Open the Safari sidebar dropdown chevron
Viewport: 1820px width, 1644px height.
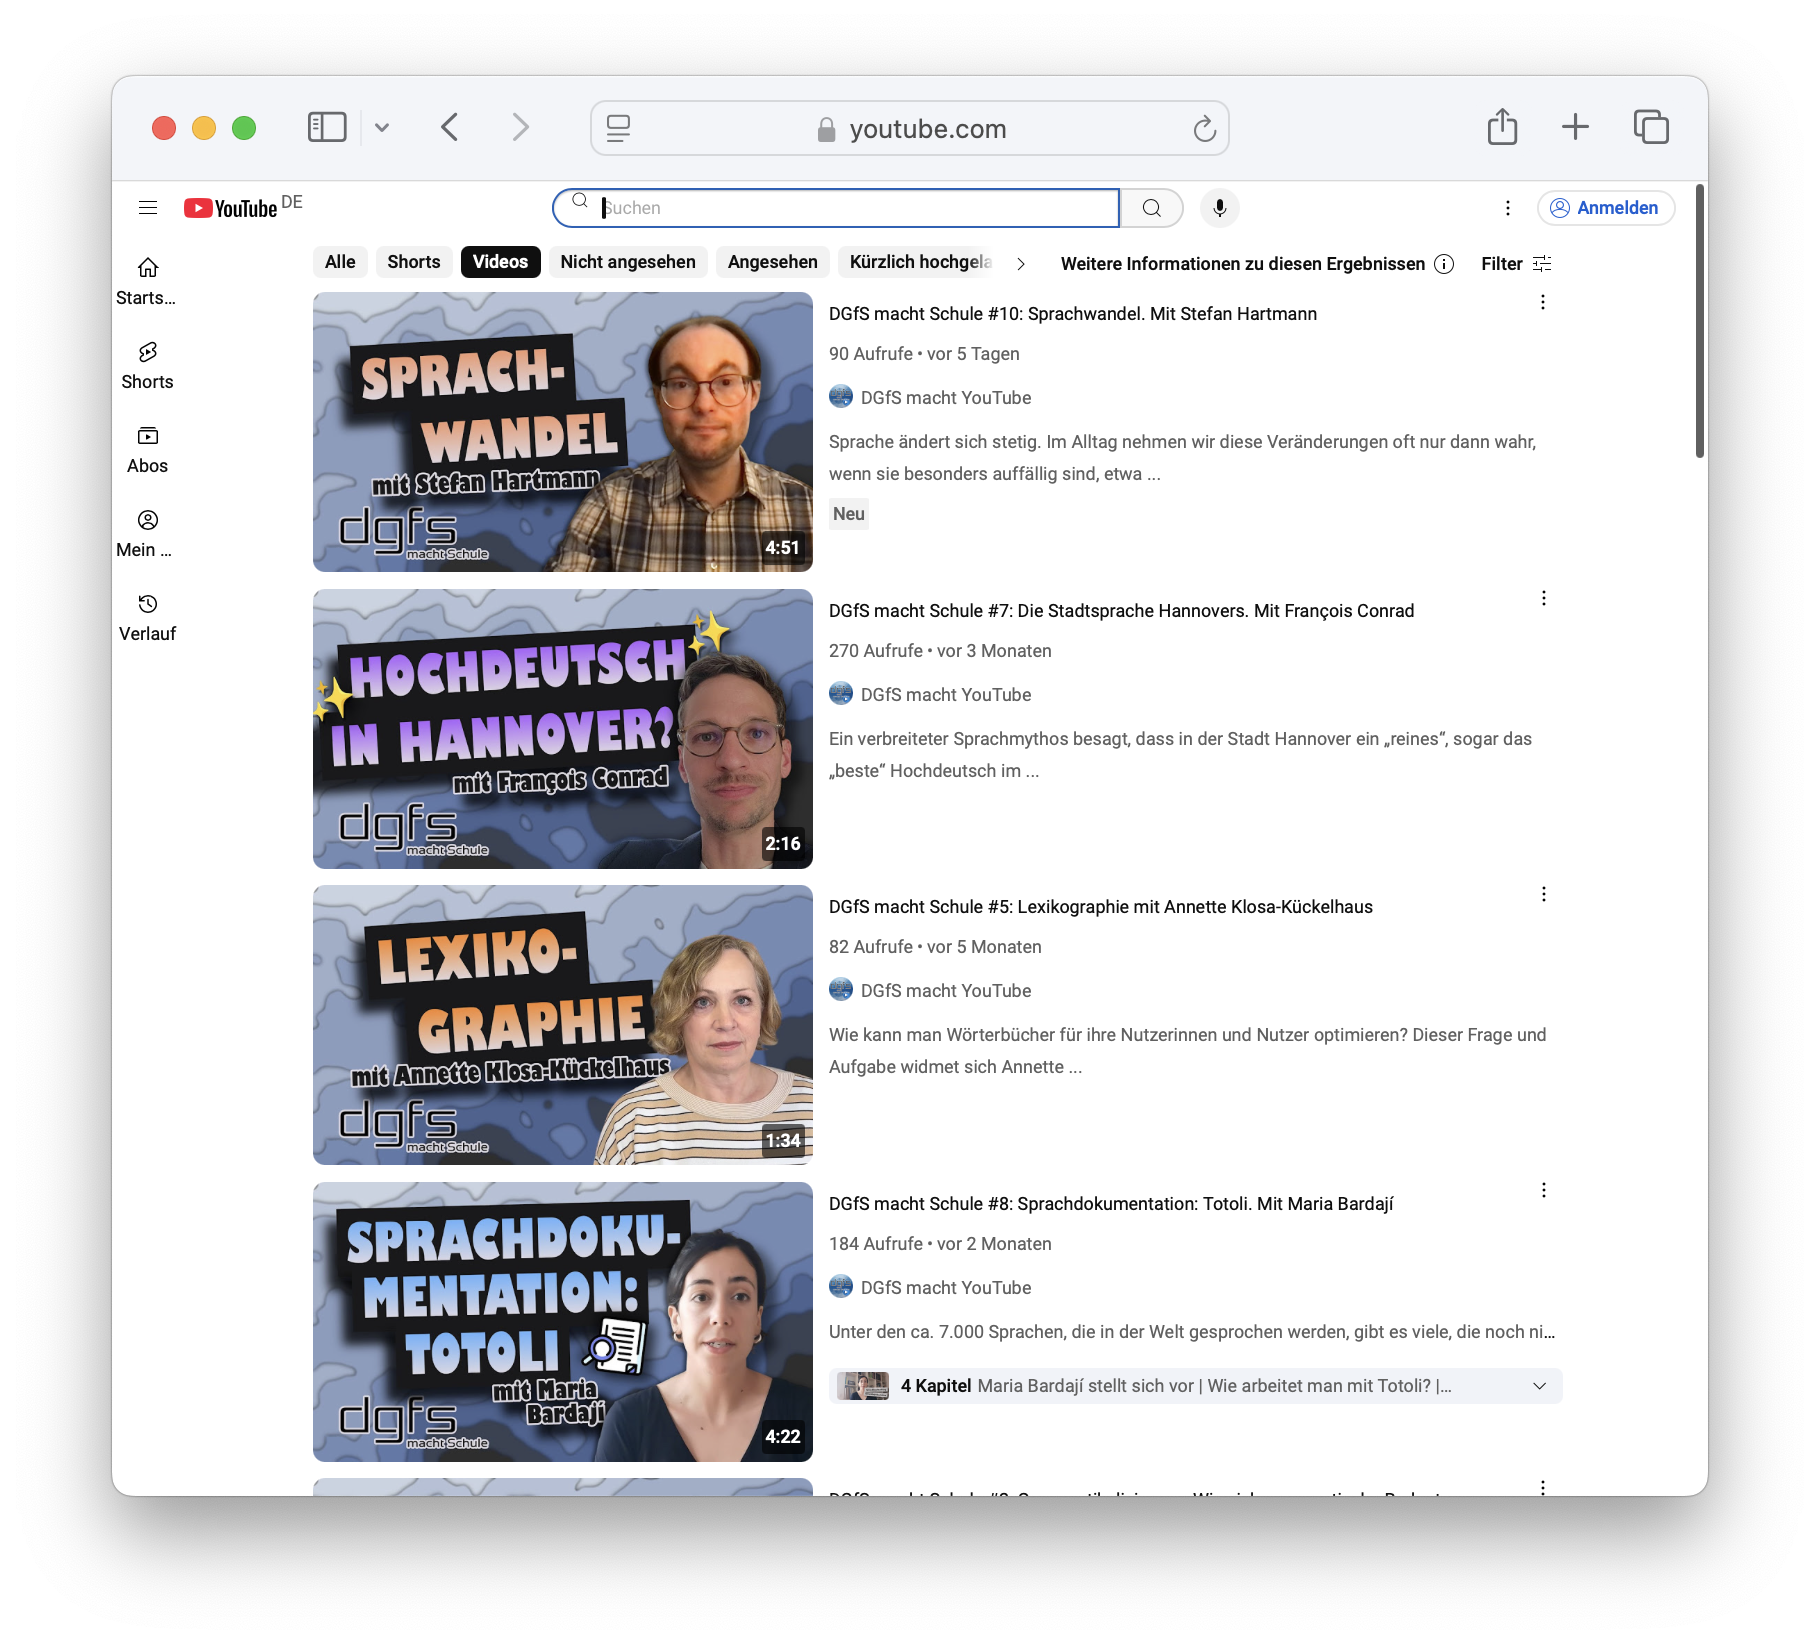coord(382,127)
